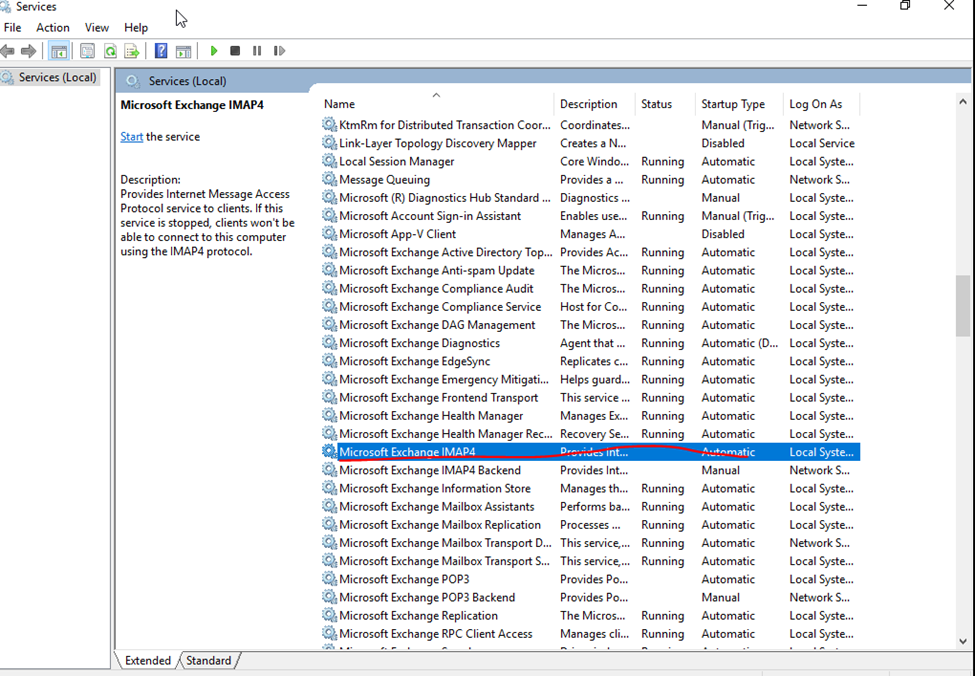This screenshot has height=676, width=975.
Task: Toggle Show/Hide Console Tree icon
Action: 59,51
